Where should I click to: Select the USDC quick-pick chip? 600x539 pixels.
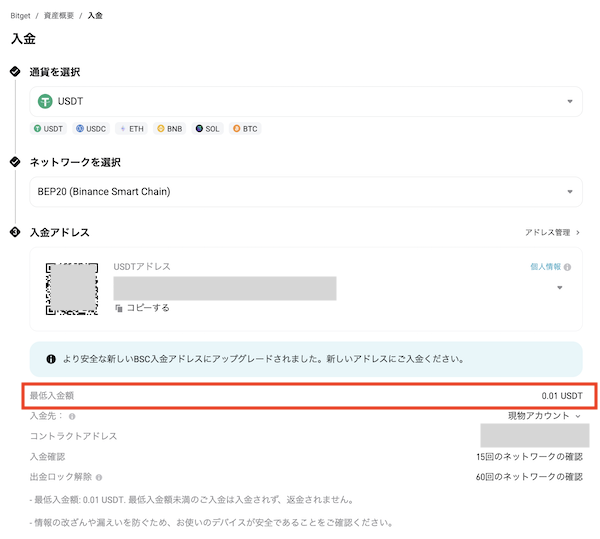coord(91,129)
